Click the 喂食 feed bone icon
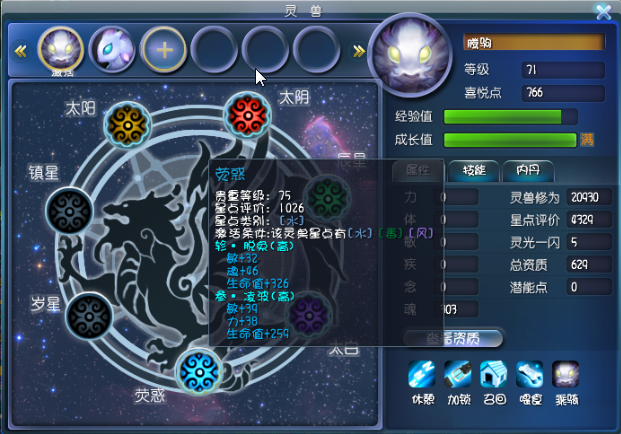The width and height of the screenshot is (621, 434). tap(530, 374)
